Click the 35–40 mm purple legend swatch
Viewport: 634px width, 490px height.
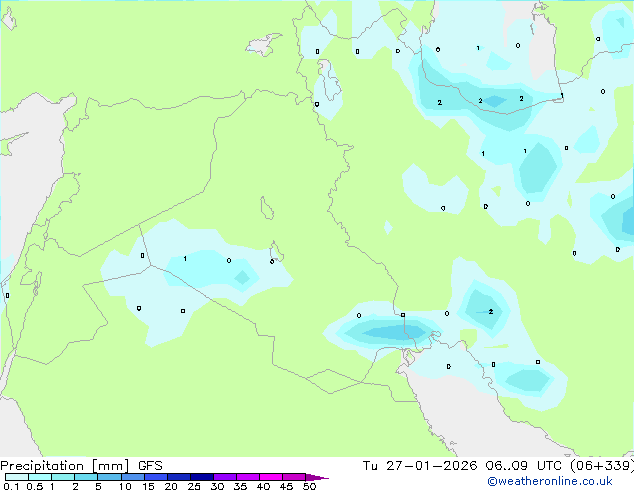pyautogui.click(x=248, y=477)
